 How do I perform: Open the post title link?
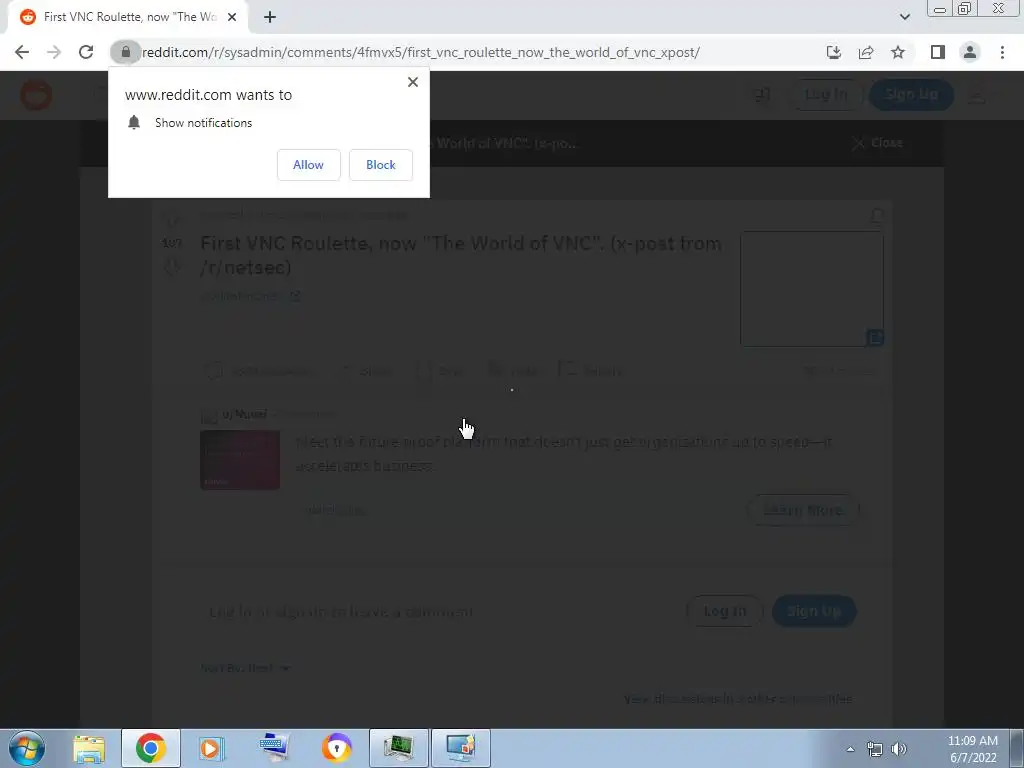tap(461, 255)
